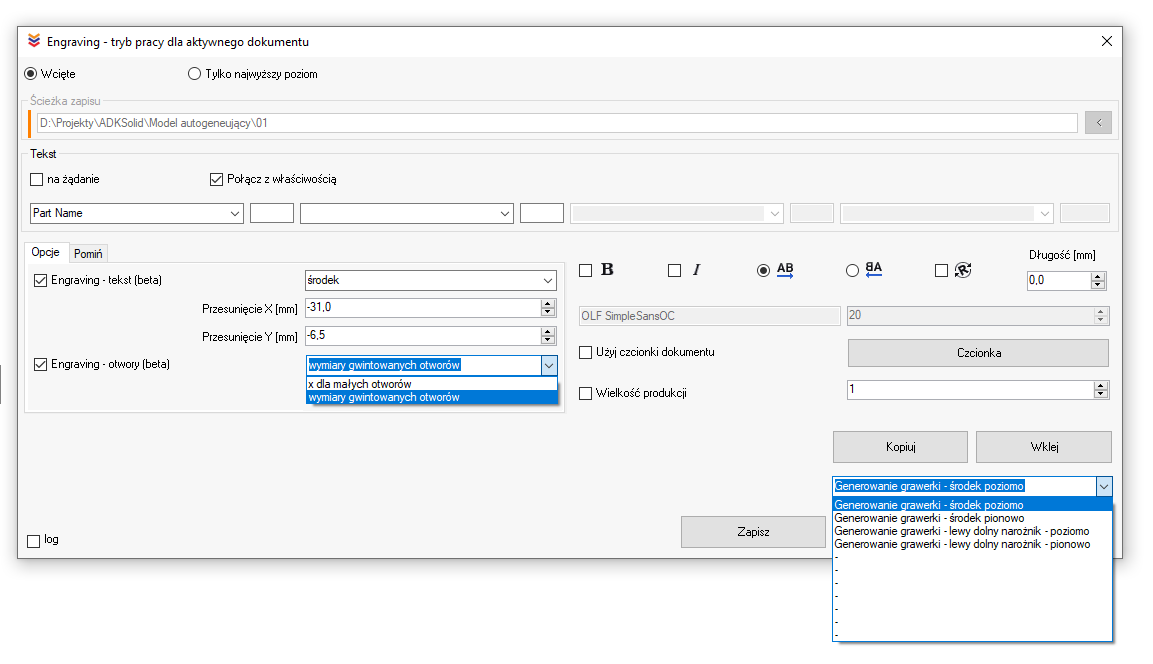Viewport: 1153px width, 664px height.
Task: Enable the na żądanie checkbox
Action: coord(37,179)
